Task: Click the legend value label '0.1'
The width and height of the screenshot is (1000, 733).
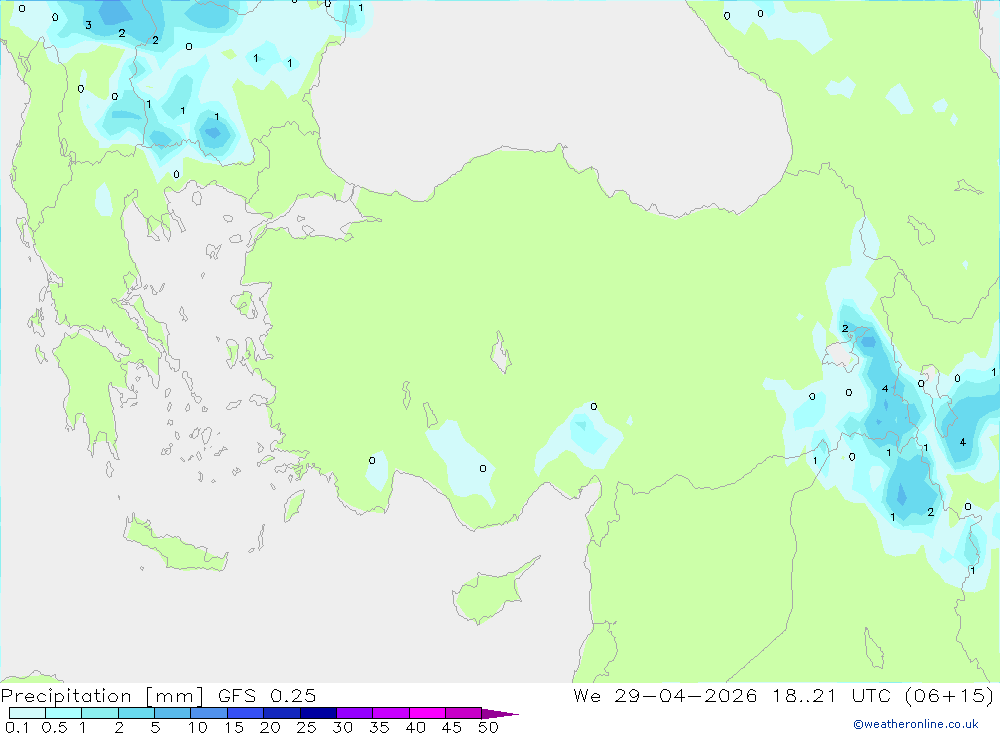Action: pos(17,727)
